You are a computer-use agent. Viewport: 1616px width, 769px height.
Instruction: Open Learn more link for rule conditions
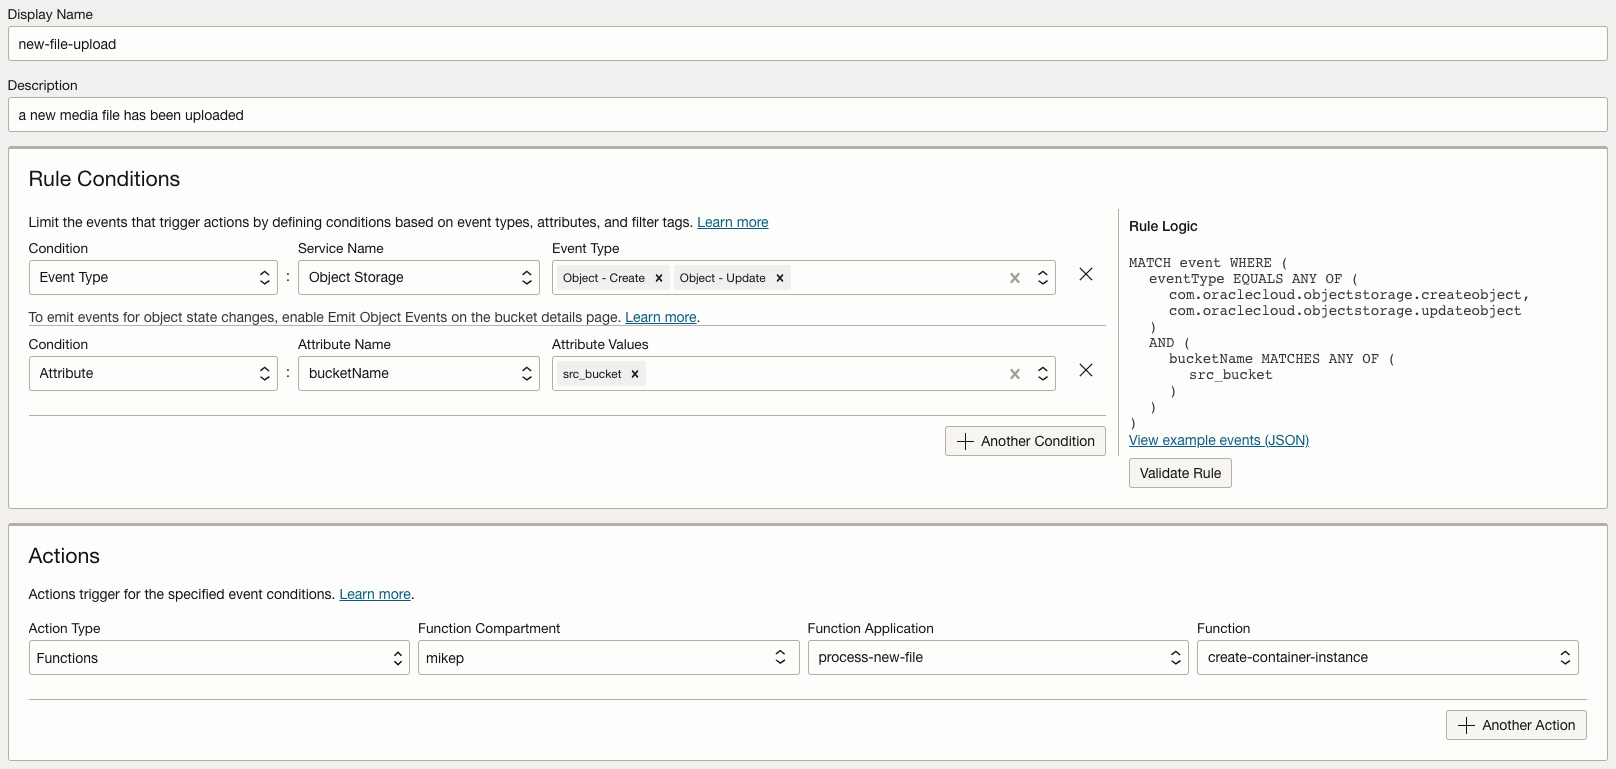(733, 222)
